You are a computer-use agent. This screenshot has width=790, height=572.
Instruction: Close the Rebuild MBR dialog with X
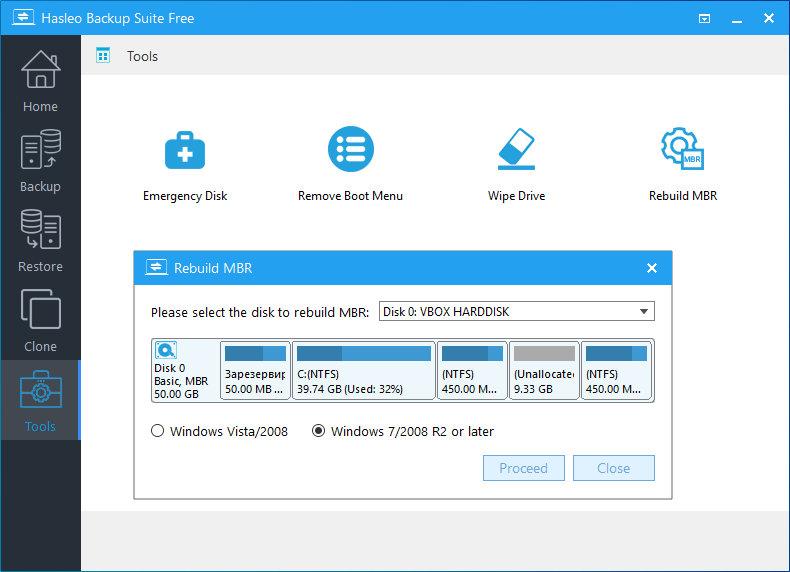point(652,268)
